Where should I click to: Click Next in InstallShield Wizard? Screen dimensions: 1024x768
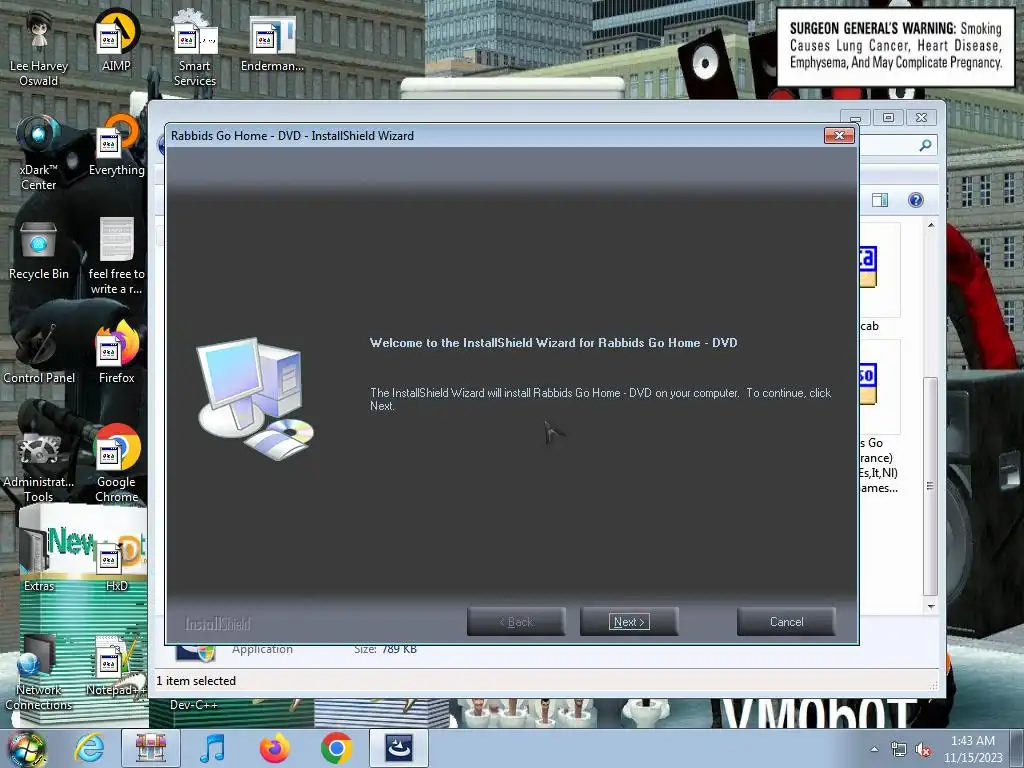pyautogui.click(x=629, y=622)
